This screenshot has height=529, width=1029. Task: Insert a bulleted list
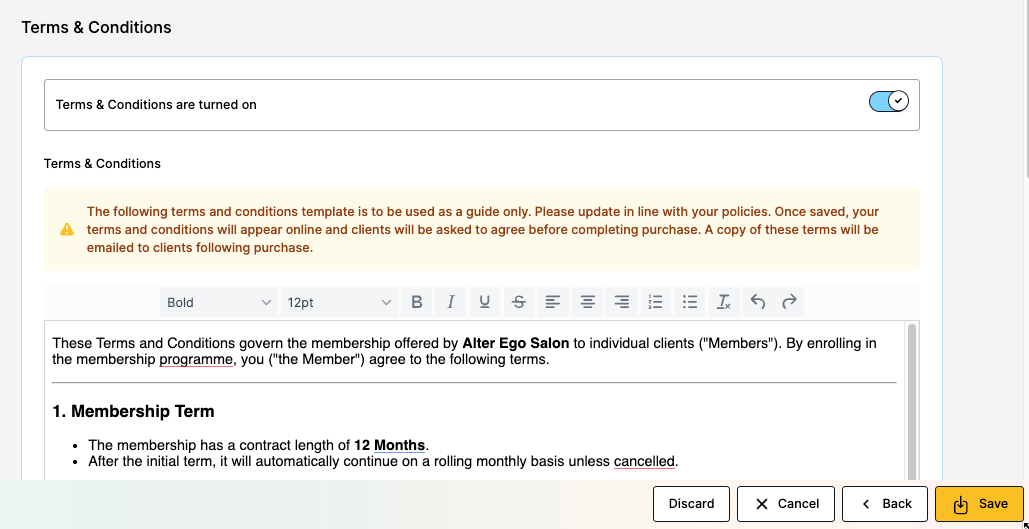(x=690, y=302)
